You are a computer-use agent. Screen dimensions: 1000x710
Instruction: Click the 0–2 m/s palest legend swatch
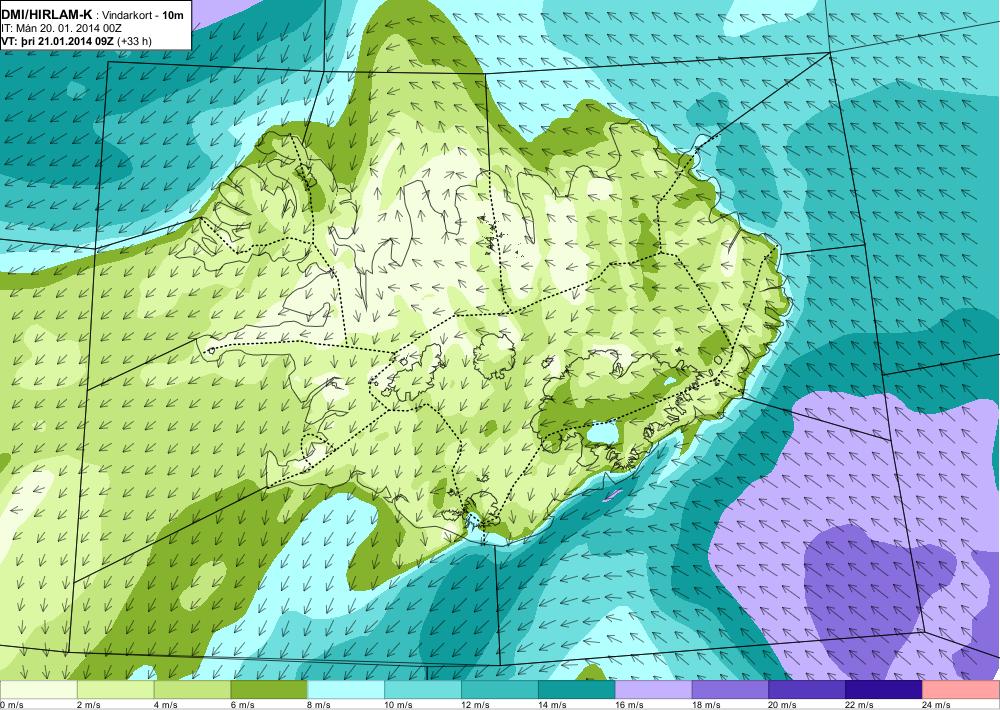[38, 690]
